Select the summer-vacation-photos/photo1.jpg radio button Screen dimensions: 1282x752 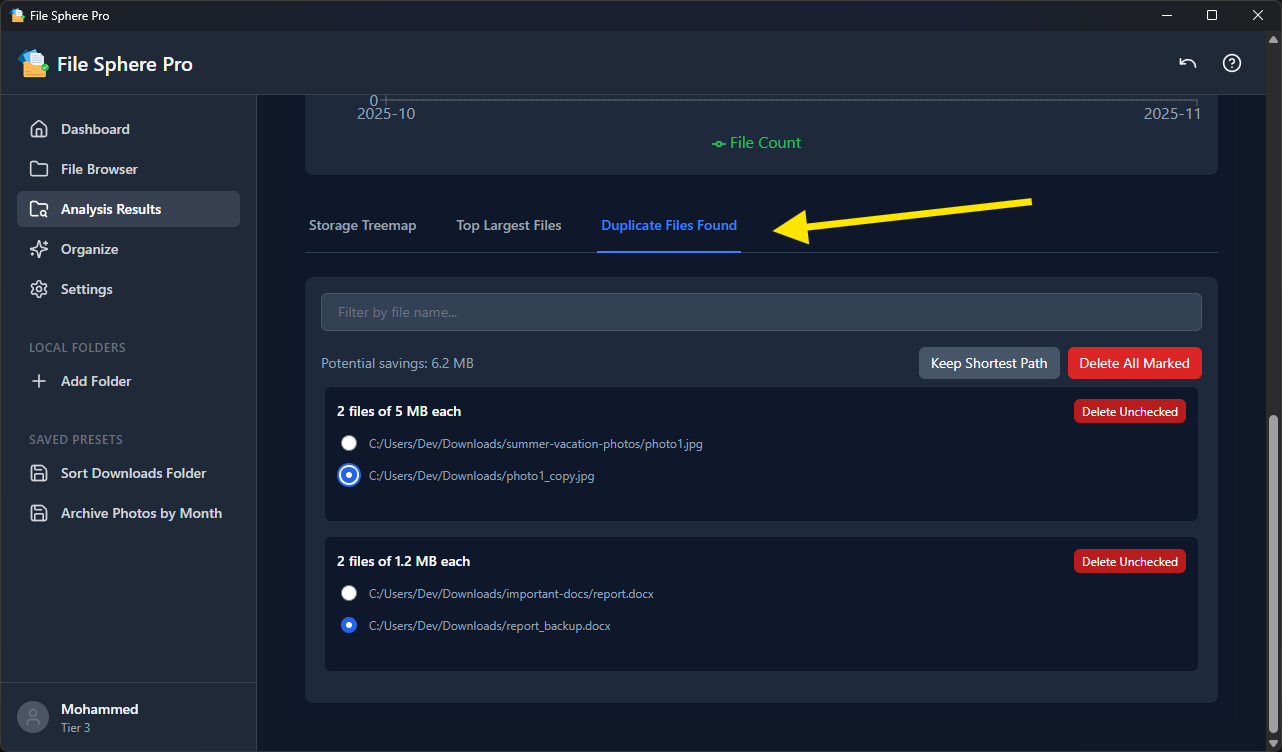coord(349,443)
